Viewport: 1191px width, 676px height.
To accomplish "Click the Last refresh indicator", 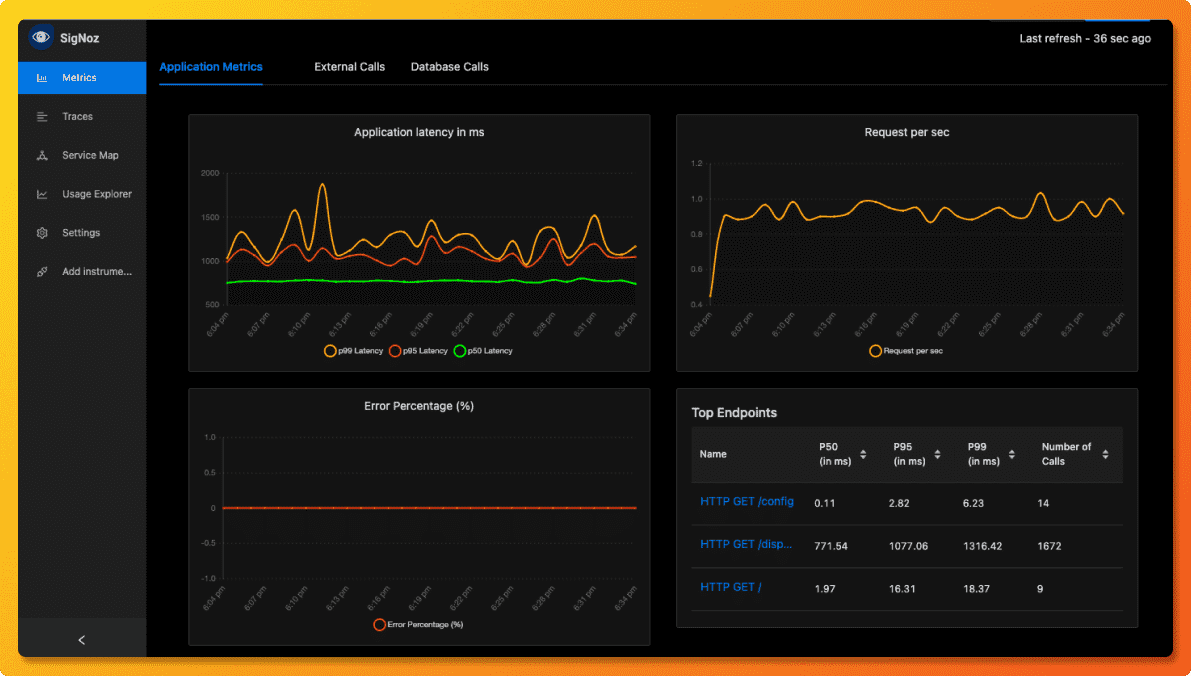I will [1084, 37].
